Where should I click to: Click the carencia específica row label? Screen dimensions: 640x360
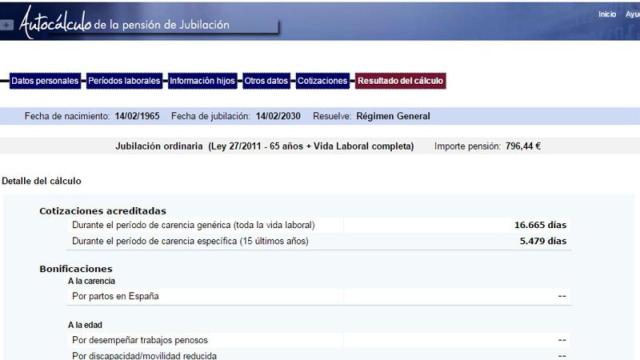pyautogui.click(x=190, y=241)
